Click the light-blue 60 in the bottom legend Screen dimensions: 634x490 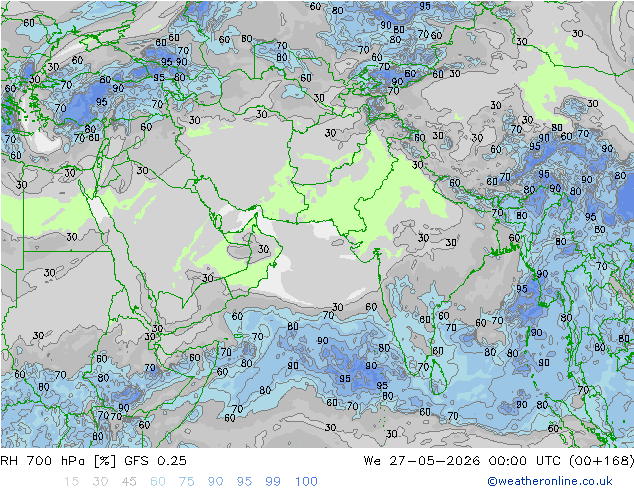point(158,481)
